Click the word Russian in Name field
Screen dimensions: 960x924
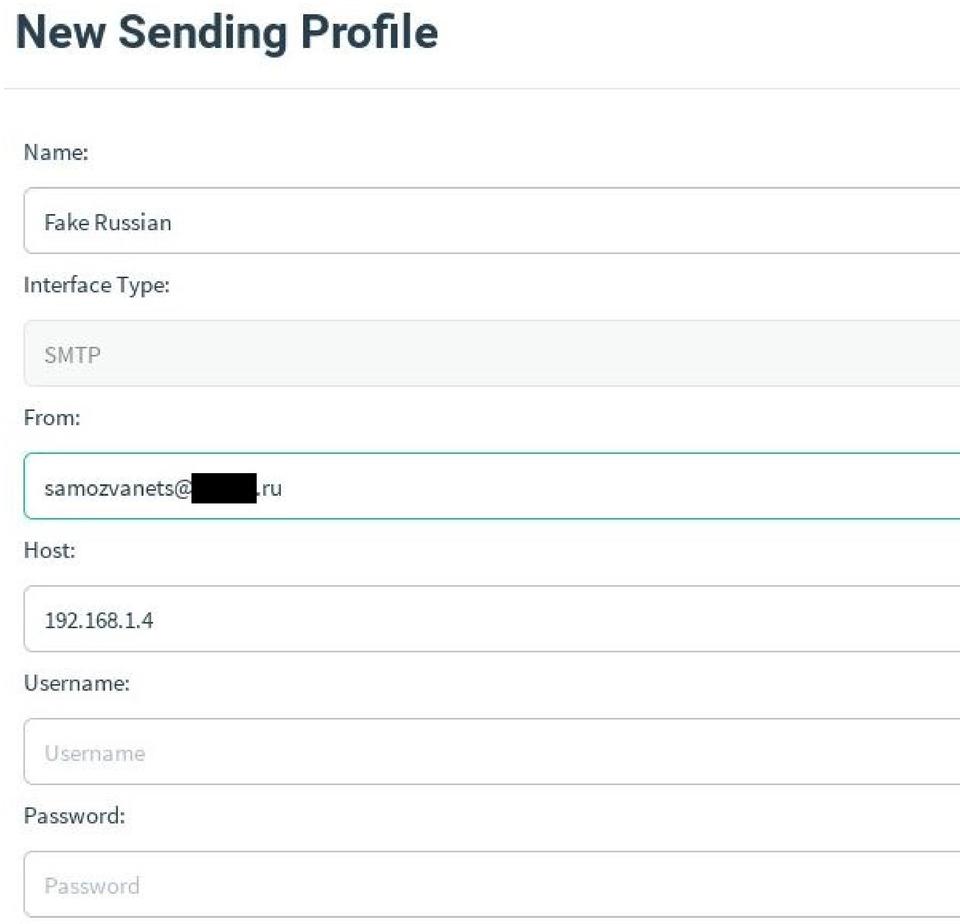(x=132, y=222)
